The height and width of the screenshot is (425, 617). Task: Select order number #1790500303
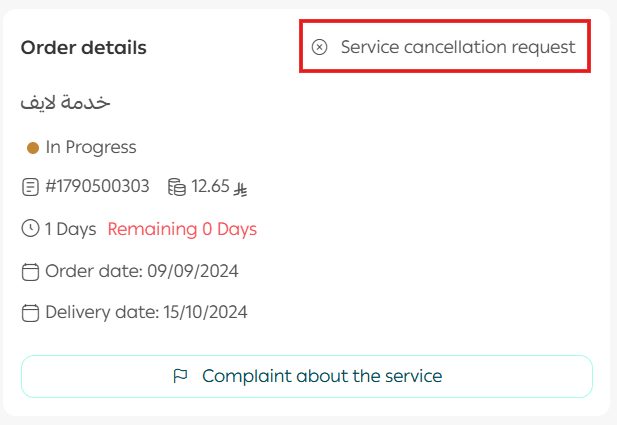97,186
